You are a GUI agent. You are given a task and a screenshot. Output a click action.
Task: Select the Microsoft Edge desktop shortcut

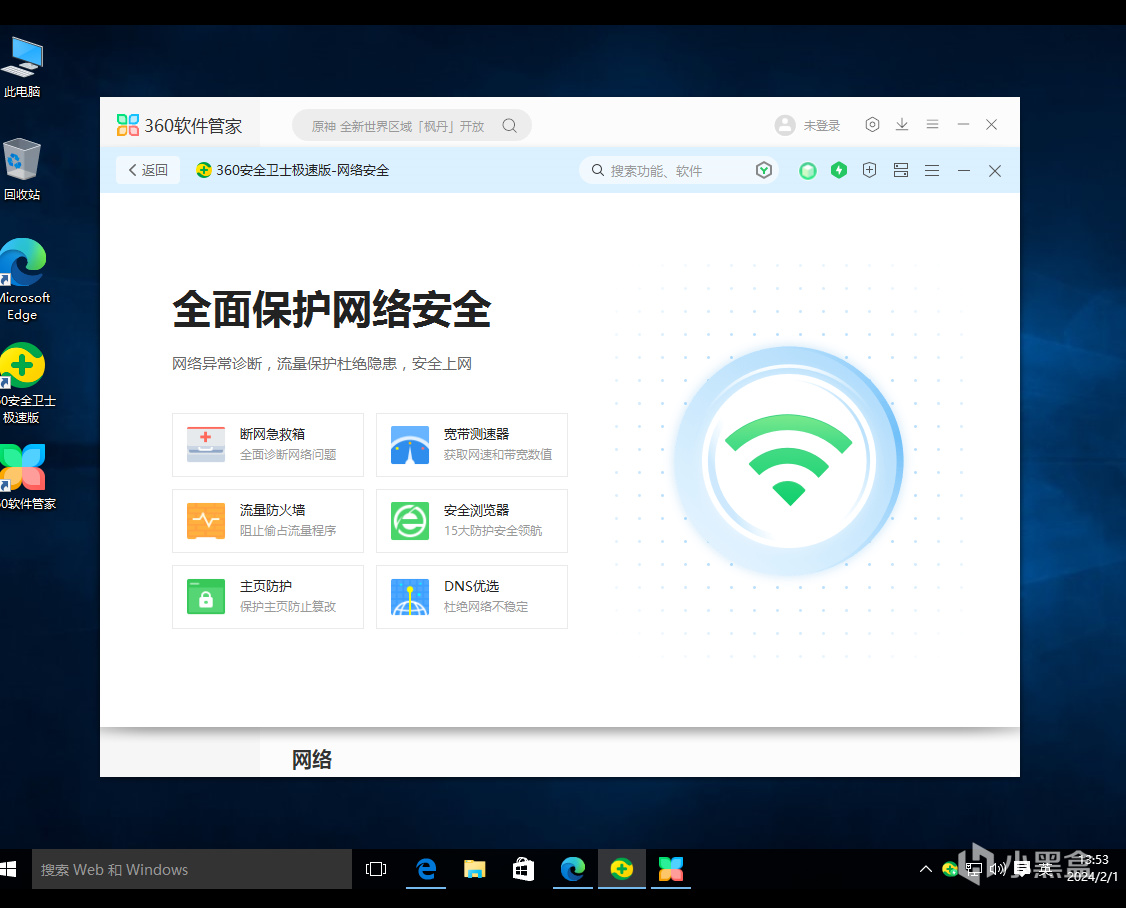(x=23, y=280)
